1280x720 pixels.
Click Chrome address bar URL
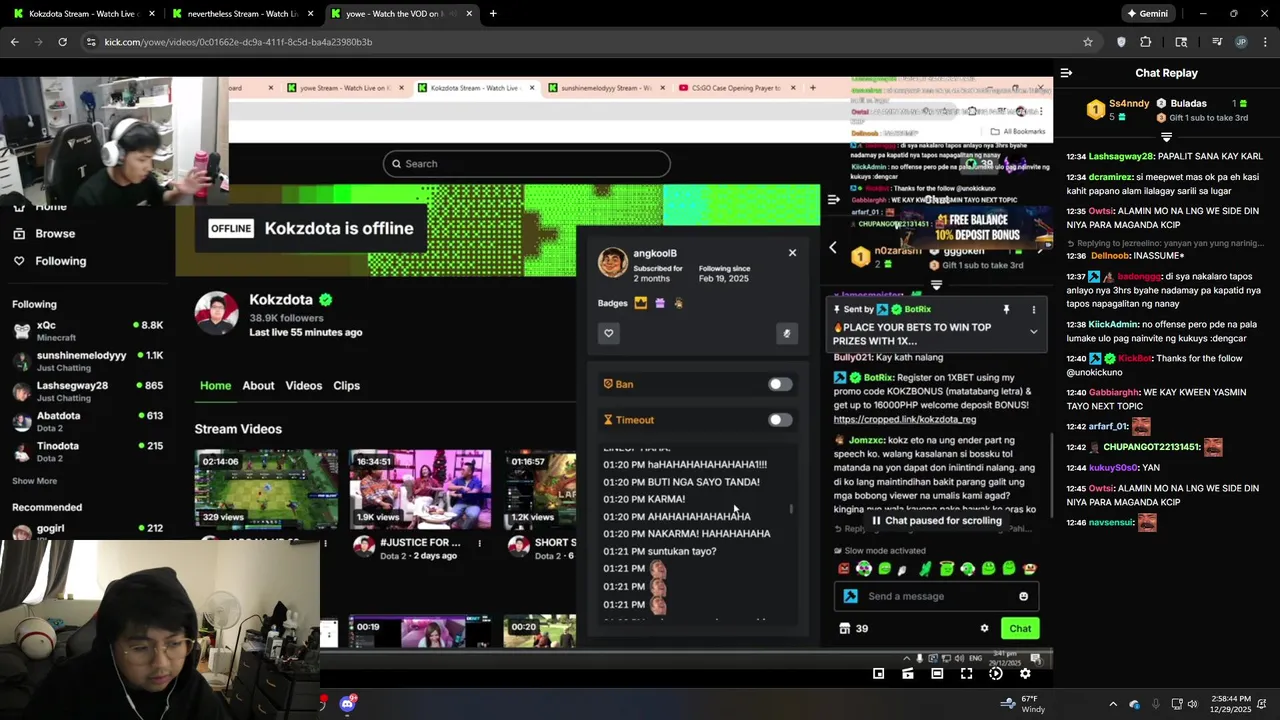[238, 42]
